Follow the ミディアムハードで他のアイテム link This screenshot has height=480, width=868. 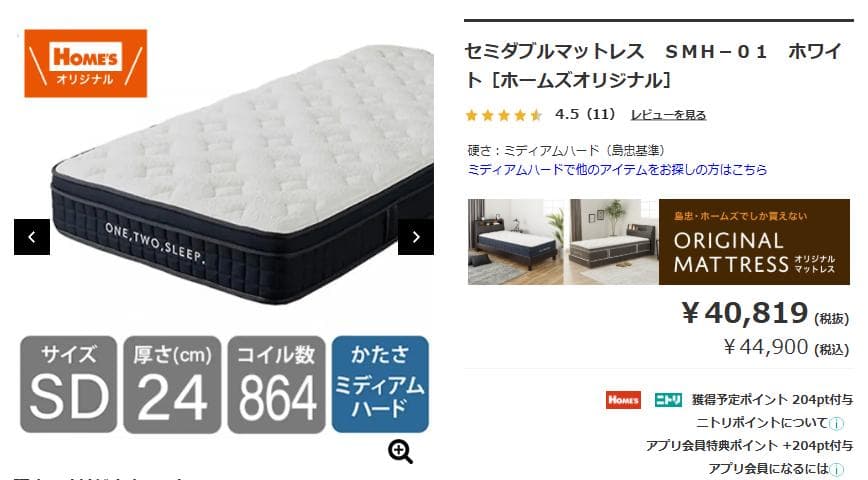(x=617, y=169)
